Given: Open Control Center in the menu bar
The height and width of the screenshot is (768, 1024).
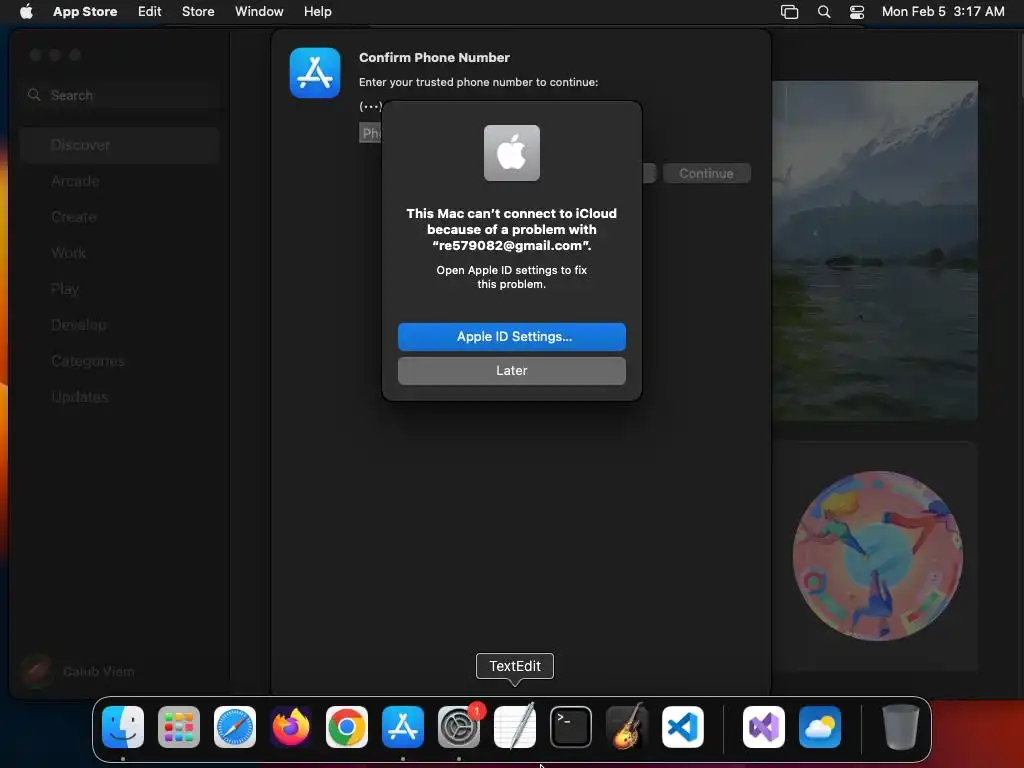Looking at the screenshot, I should point(857,11).
